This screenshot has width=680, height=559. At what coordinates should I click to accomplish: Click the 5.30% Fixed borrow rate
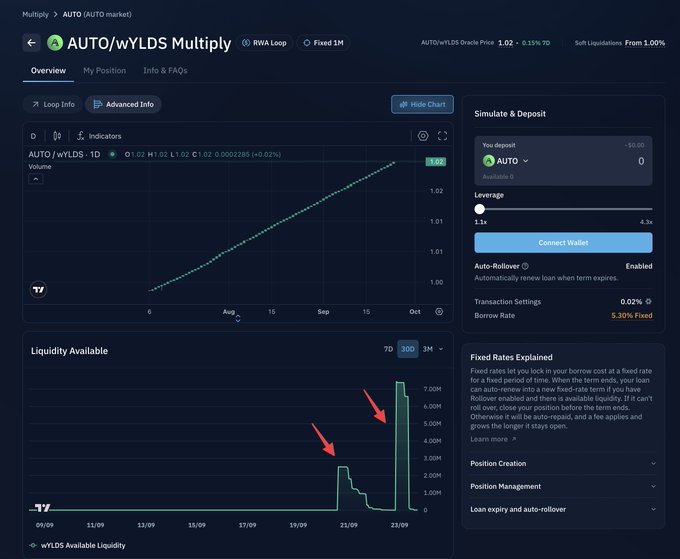point(631,315)
